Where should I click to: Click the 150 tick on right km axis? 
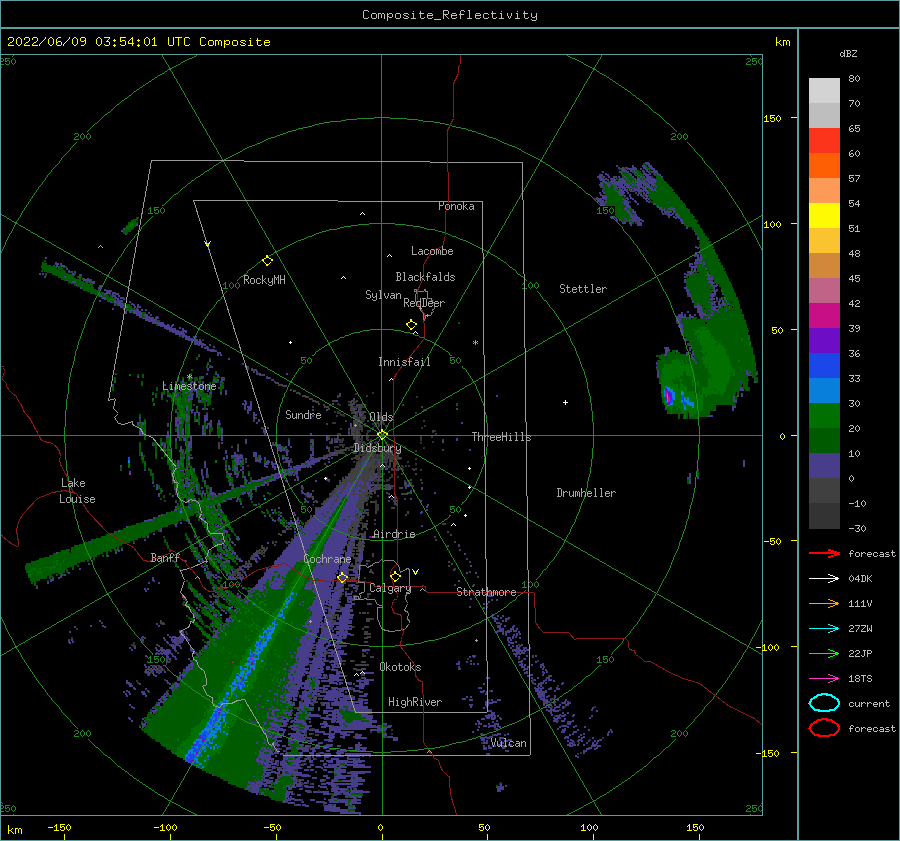(772, 118)
